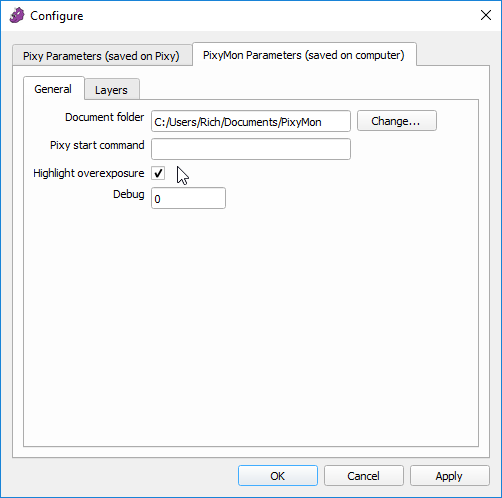The width and height of the screenshot is (502, 498).
Task: Click the Document folder path field
Action: pyautogui.click(x=251, y=121)
